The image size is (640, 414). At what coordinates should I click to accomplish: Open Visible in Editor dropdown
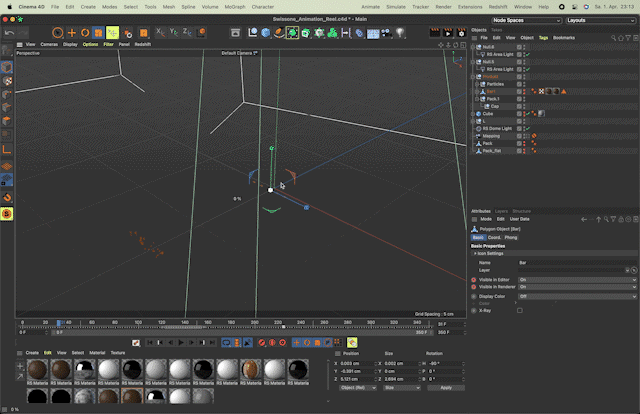[577, 280]
